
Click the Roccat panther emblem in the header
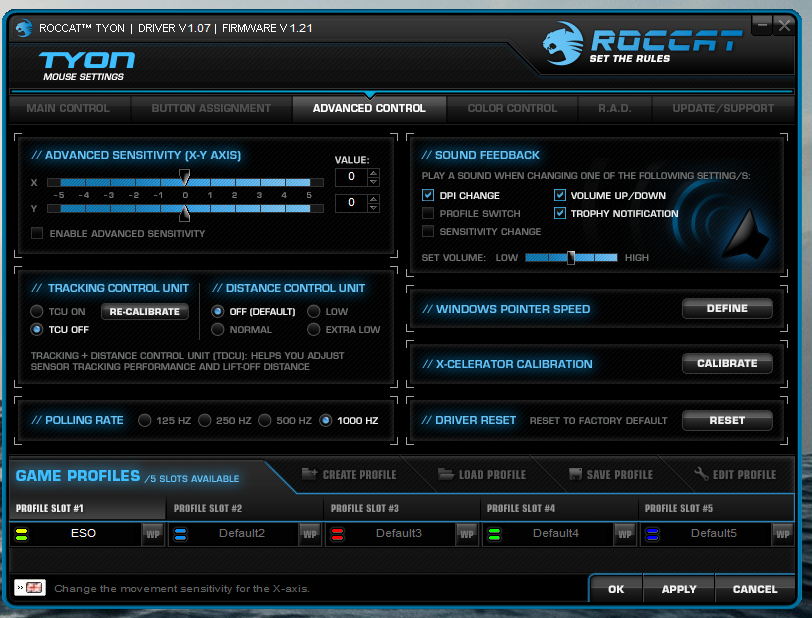pos(563,44)
